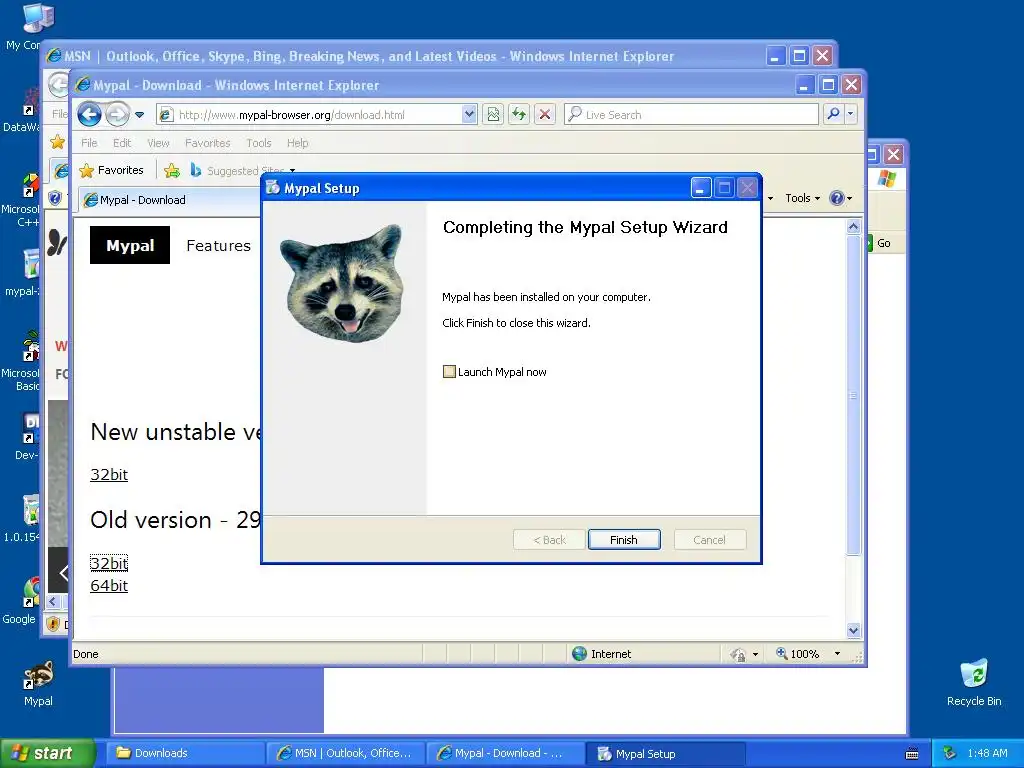
Task: Click Internet zone globe in status bar
Action: pos(579,654)
